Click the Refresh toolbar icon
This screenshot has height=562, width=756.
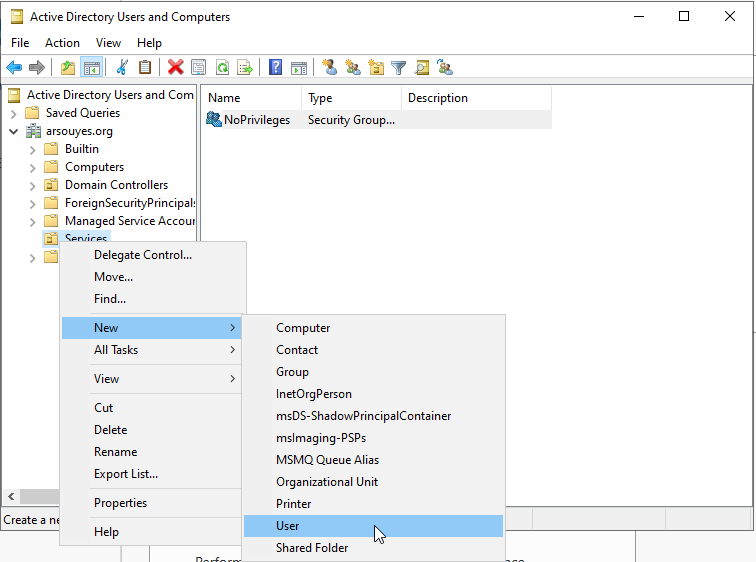tap(222, 67)
